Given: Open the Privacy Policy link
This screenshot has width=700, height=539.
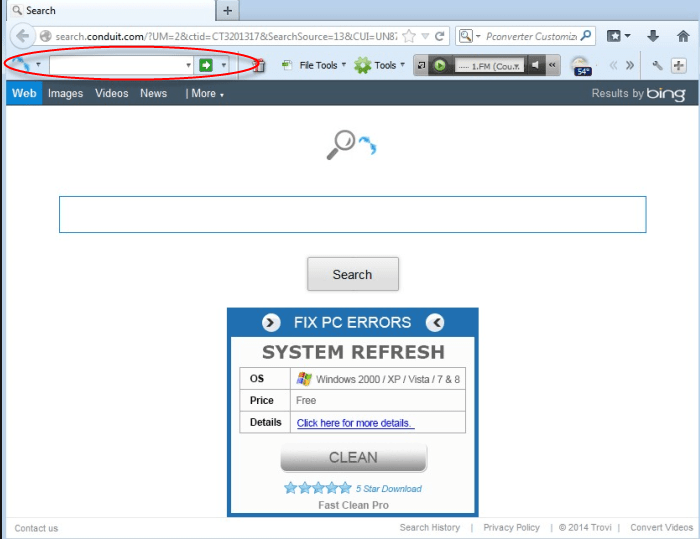Looking at the screenshot, I should point(512,527).
